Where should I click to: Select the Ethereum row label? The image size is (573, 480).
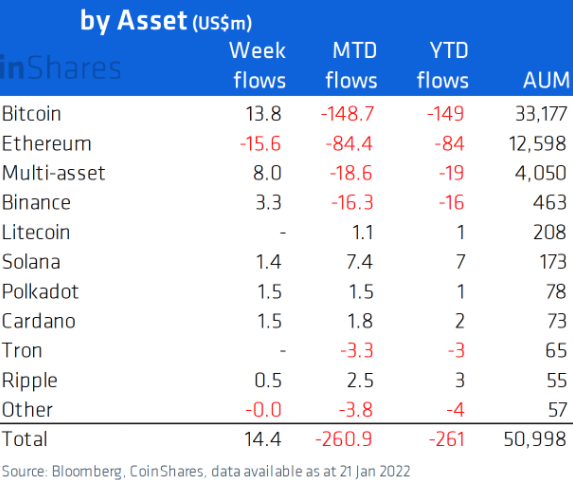46,143
